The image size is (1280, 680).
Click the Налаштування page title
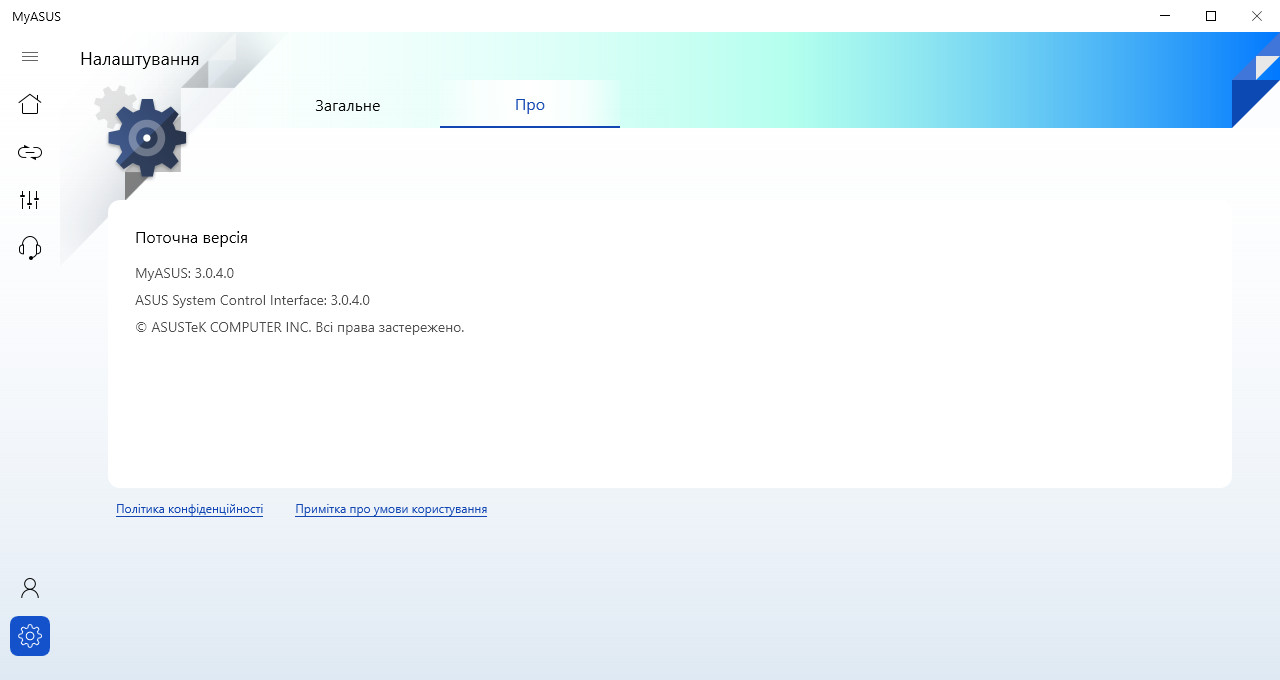[x=140, y=59]
